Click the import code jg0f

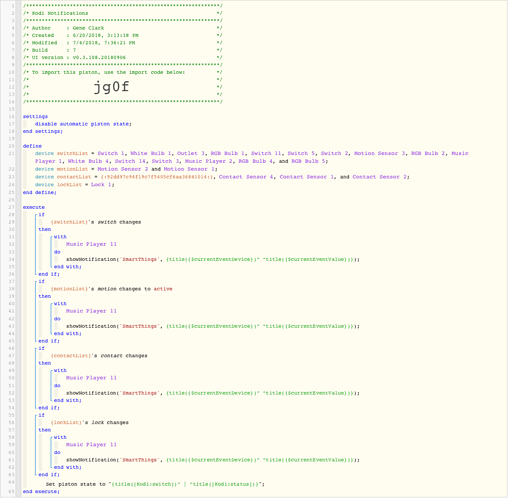pyautogui.click(x=111, y=87)
